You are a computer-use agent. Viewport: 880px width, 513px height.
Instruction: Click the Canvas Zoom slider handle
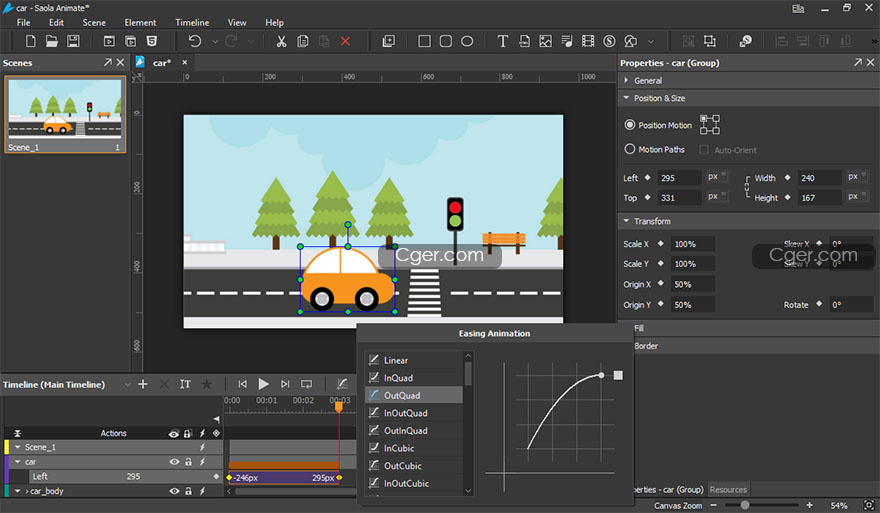pos(745,505)
